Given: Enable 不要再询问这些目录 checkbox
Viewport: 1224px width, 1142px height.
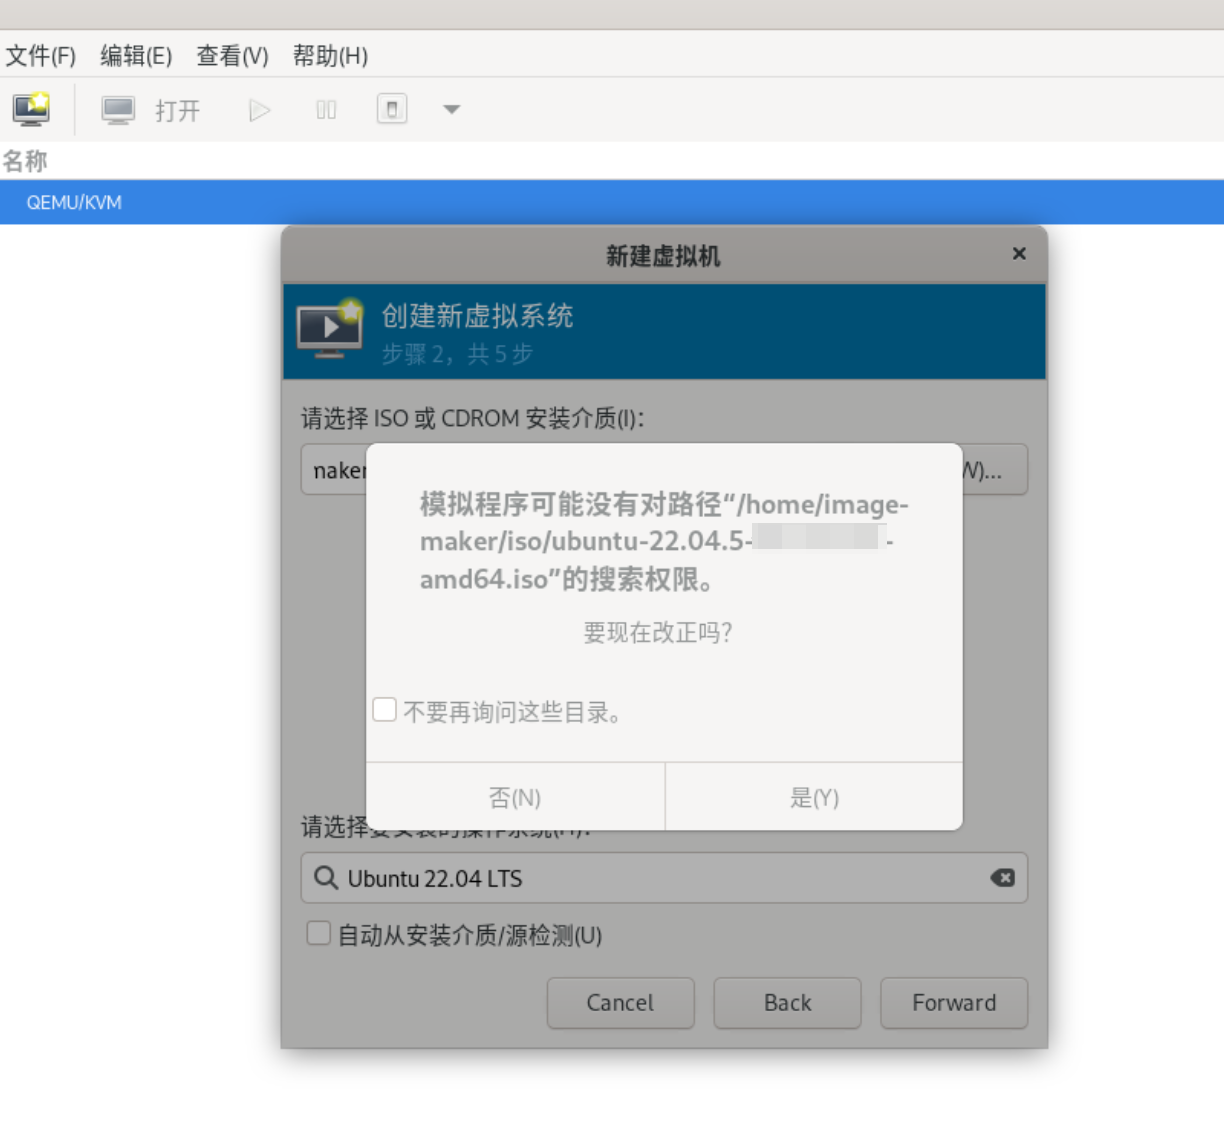Looking at the screenshot, I should 385,710.
